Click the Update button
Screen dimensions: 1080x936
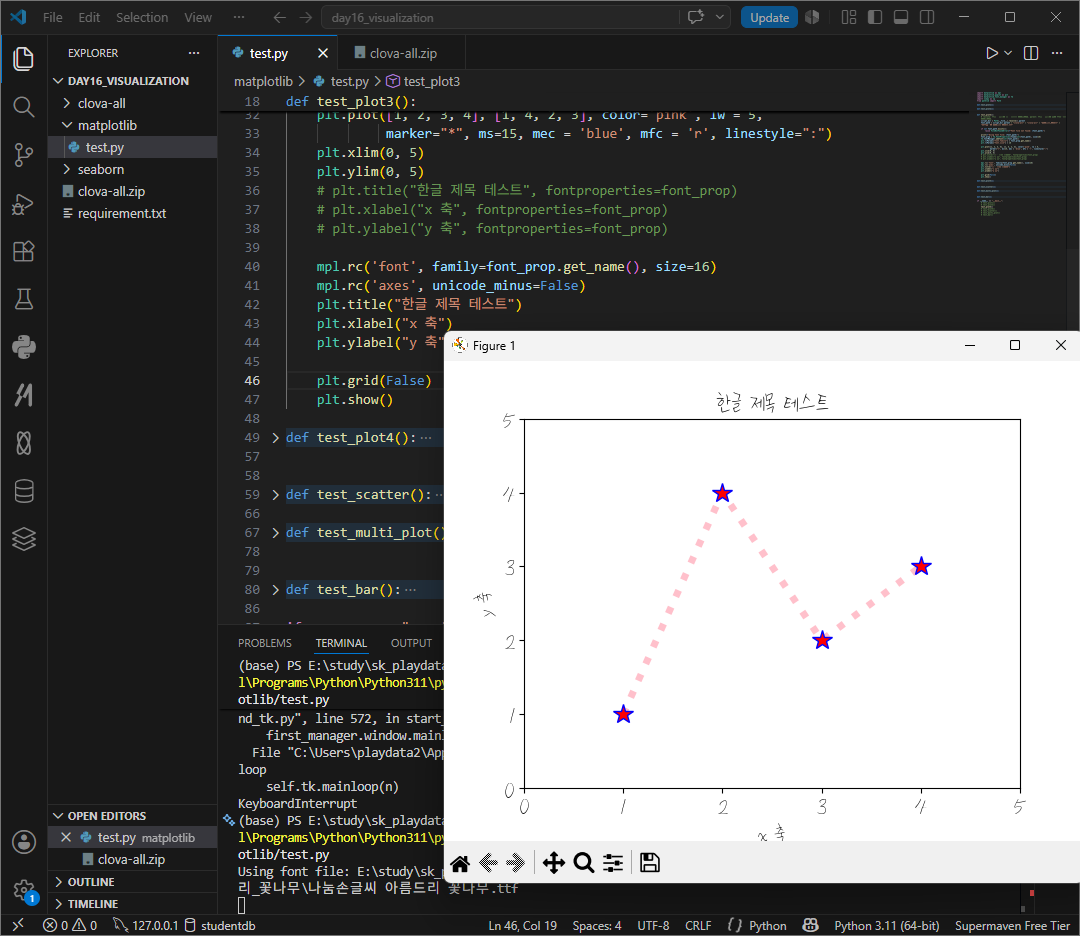point(769,18)
